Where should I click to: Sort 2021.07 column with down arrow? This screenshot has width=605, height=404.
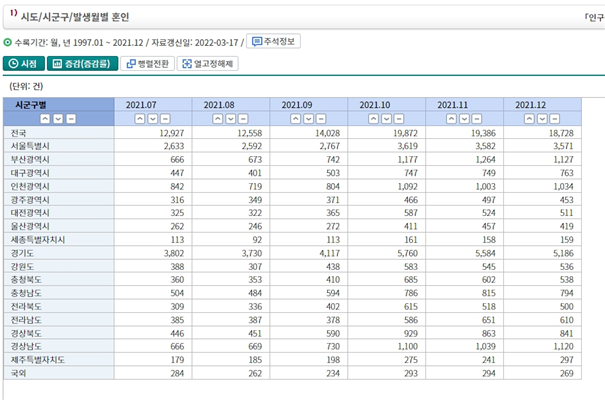pos(152,119)
